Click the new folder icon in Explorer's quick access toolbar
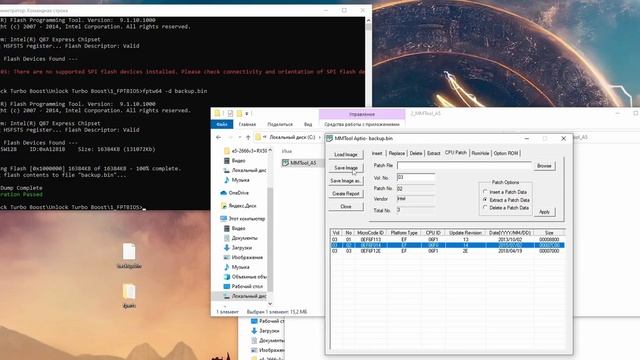 (x=239, y=113)
